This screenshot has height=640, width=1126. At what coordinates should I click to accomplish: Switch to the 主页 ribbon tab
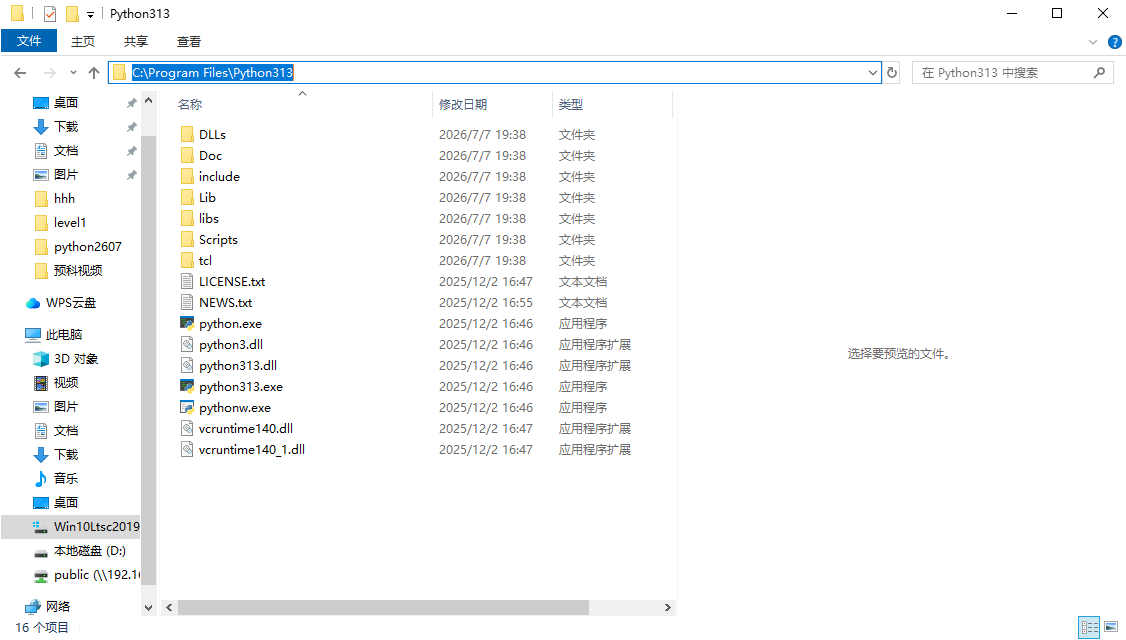[x=83, y=42]
